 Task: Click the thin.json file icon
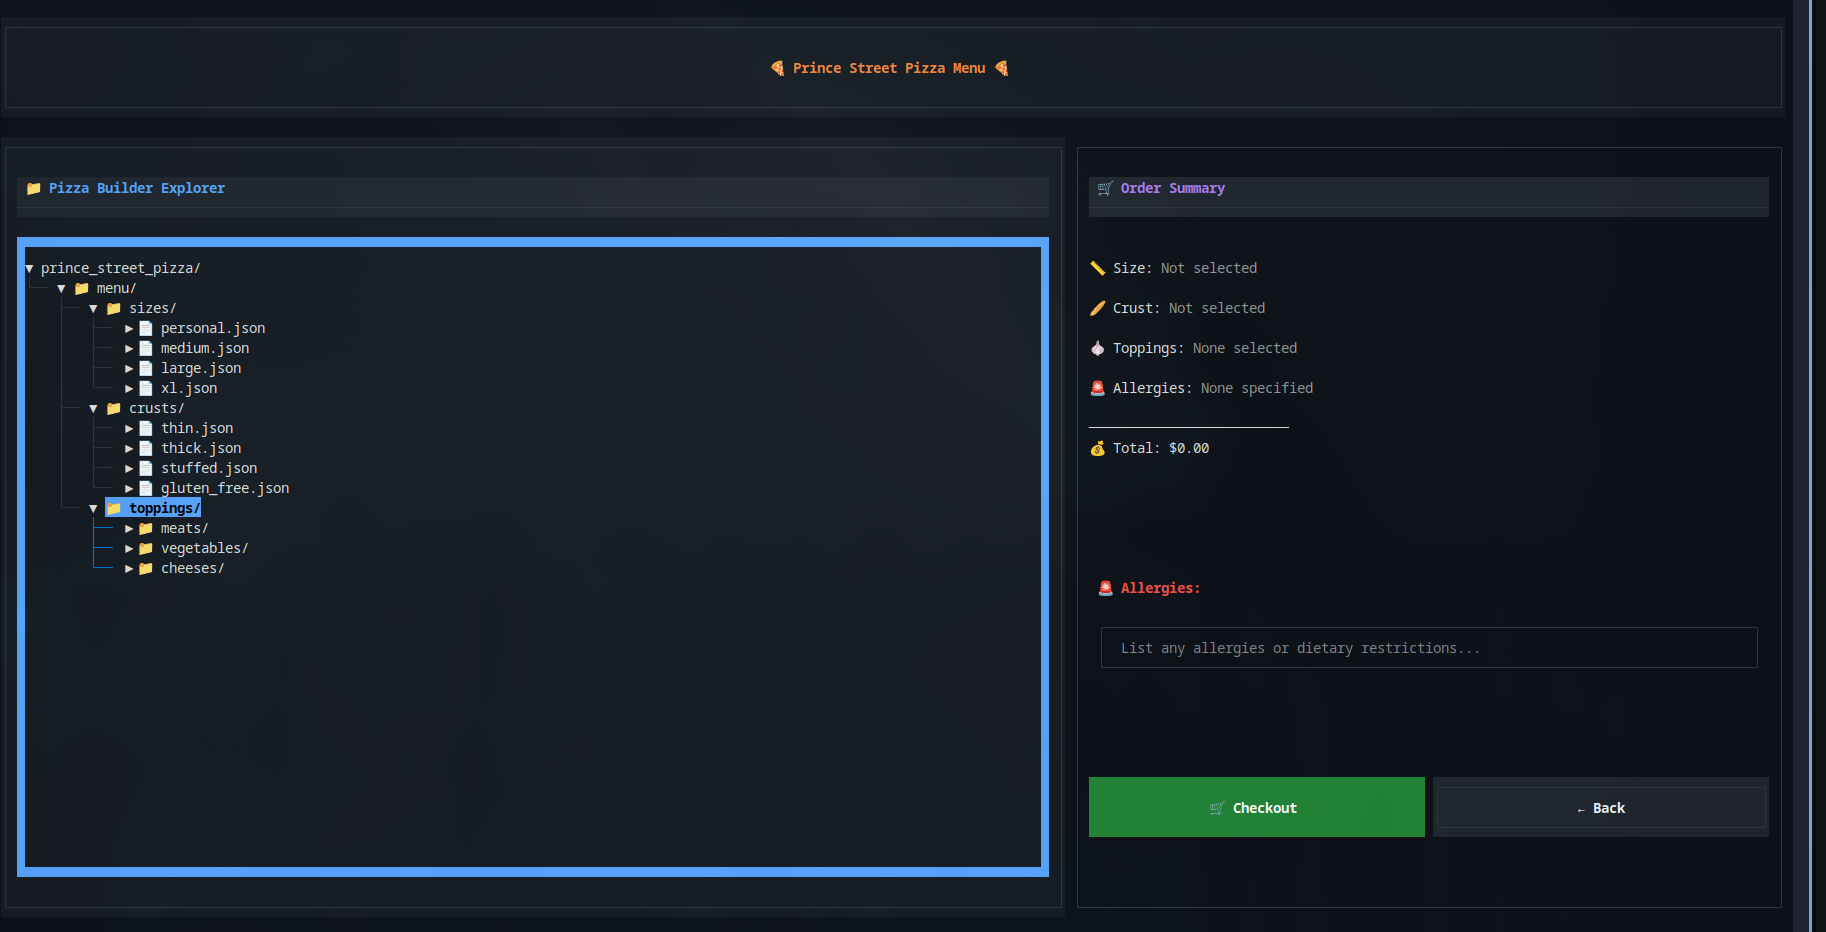coord(146,429)
